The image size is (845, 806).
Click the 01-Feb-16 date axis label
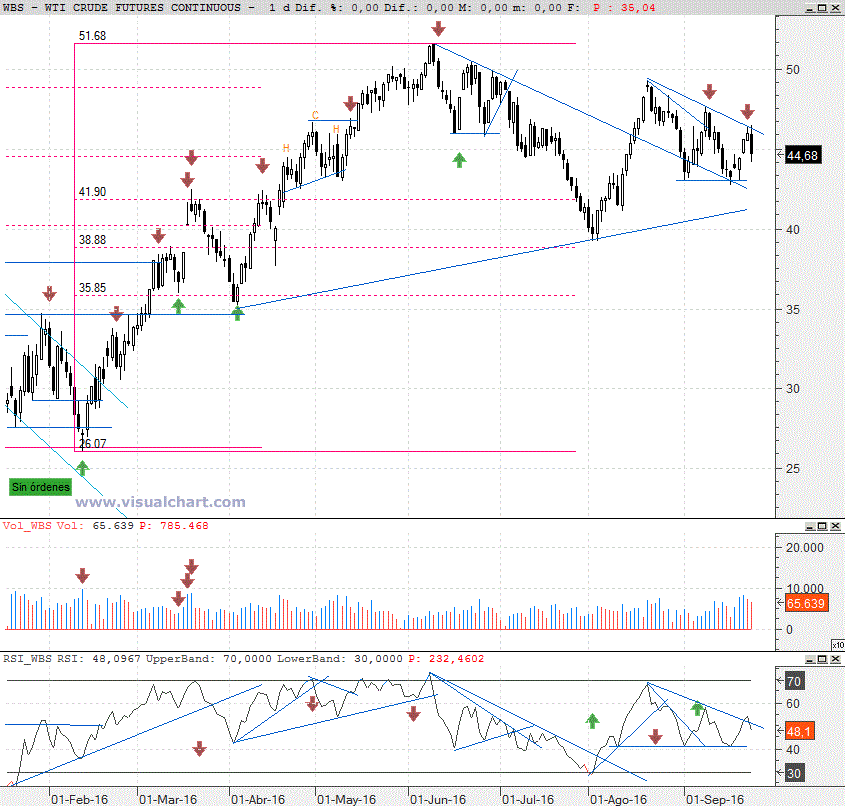79,800
